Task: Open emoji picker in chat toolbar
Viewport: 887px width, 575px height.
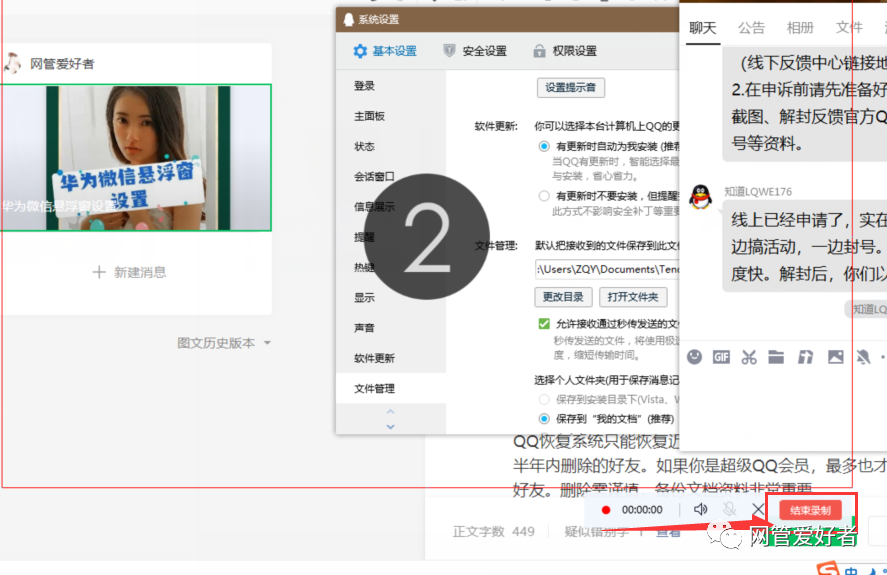Action: tap(694, 357)
